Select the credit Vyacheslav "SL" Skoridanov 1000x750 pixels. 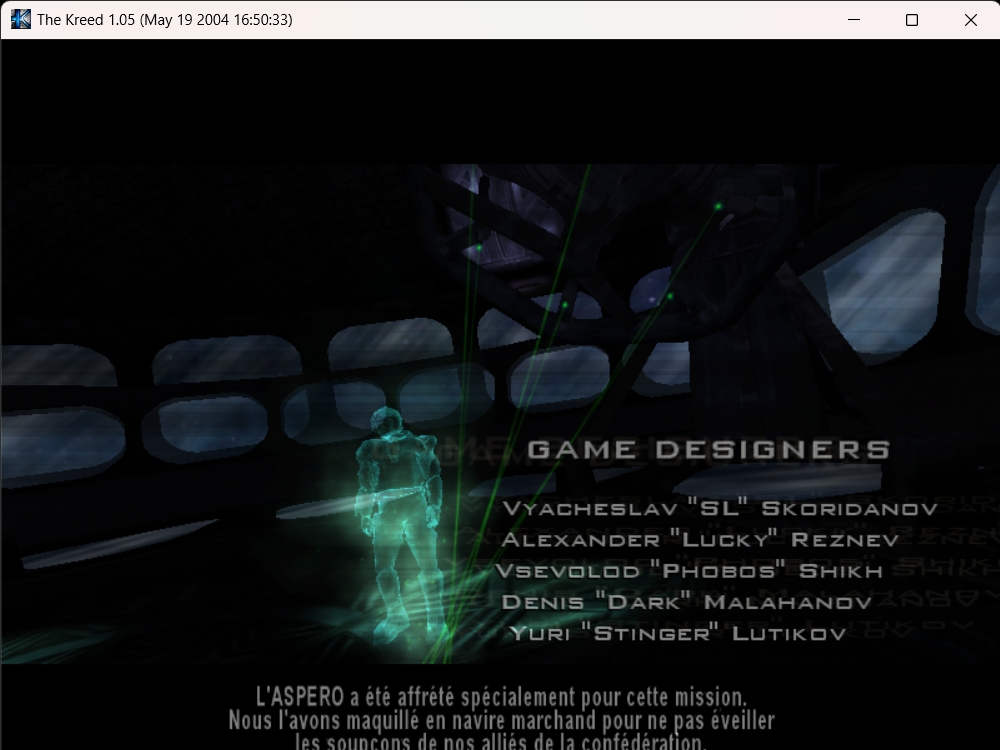720,508
